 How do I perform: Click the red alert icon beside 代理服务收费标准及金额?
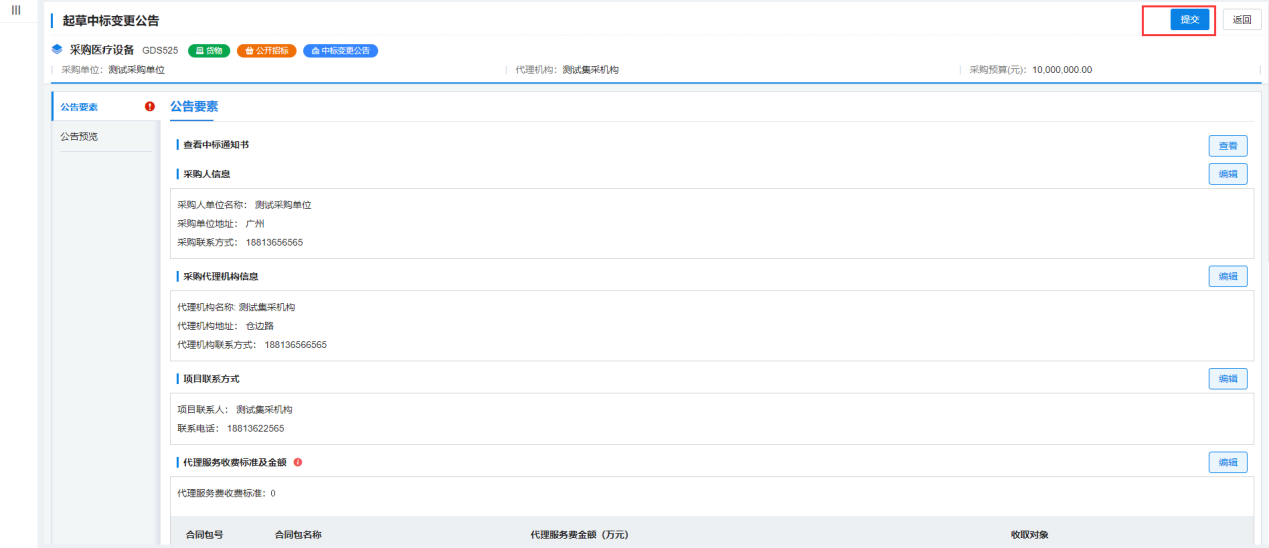[298, 462]
